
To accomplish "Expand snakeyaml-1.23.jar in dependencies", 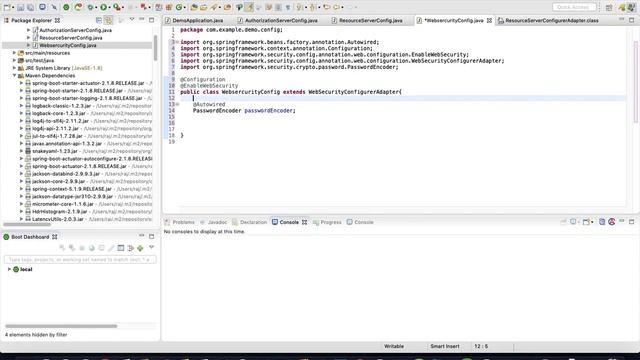I will [x=22, y=151].
